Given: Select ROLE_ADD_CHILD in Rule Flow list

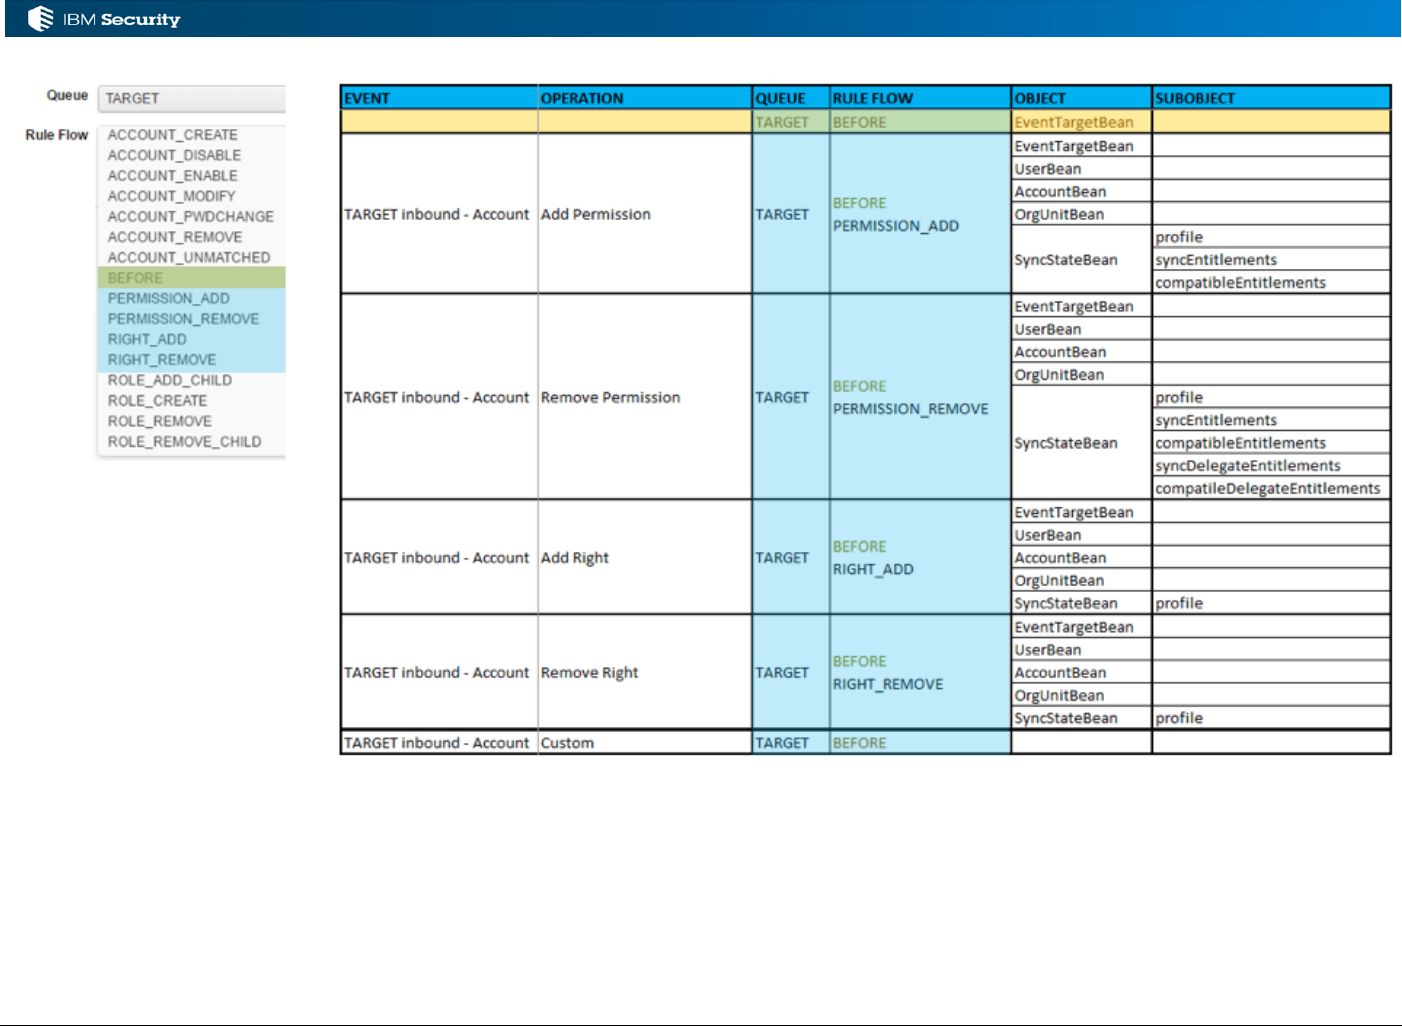Looking at the screenshot, I should pos(191,380).
